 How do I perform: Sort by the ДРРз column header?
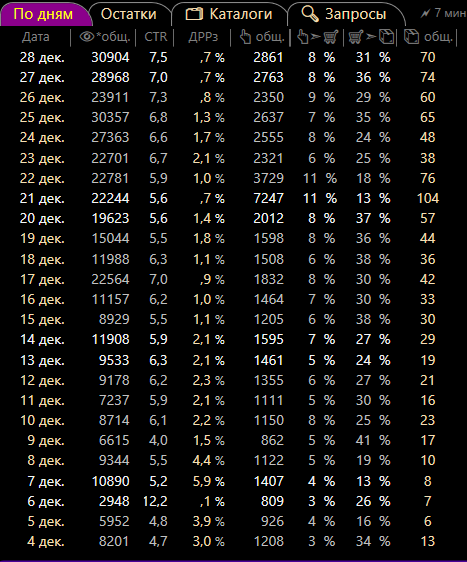click(203, 37)
